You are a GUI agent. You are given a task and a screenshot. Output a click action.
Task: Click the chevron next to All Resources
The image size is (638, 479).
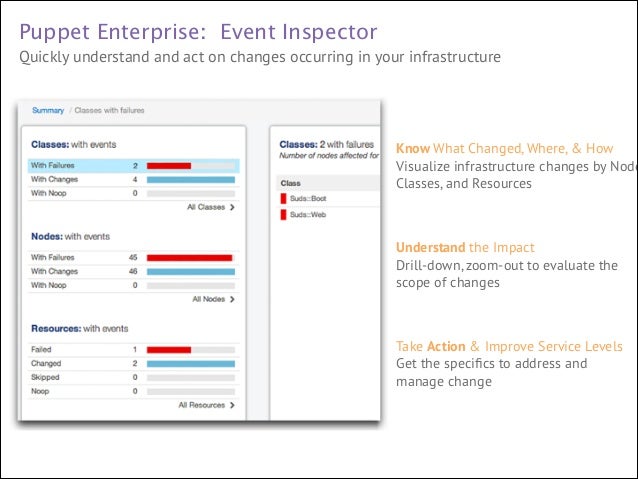tap(232, 405)
